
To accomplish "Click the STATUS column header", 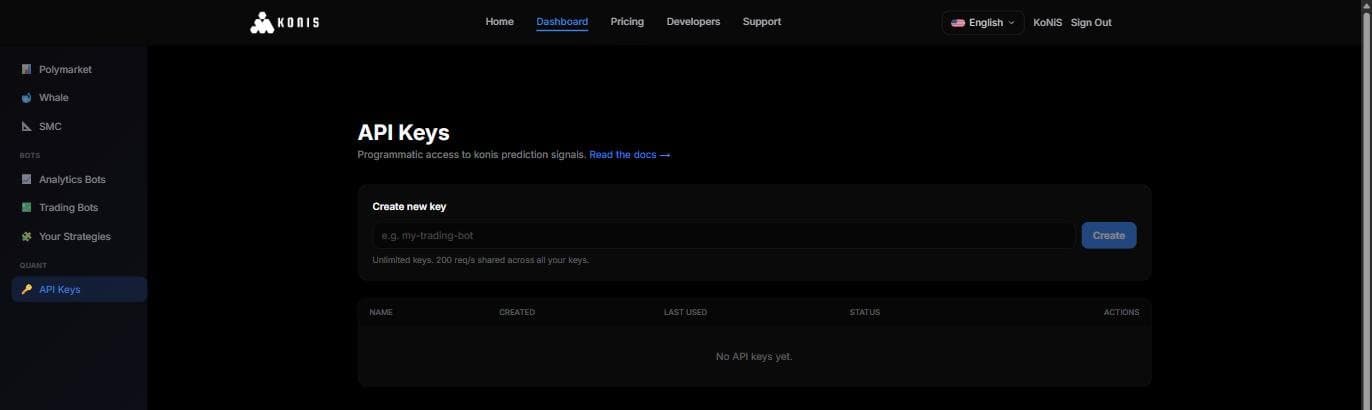I will [x=865, y=312].
